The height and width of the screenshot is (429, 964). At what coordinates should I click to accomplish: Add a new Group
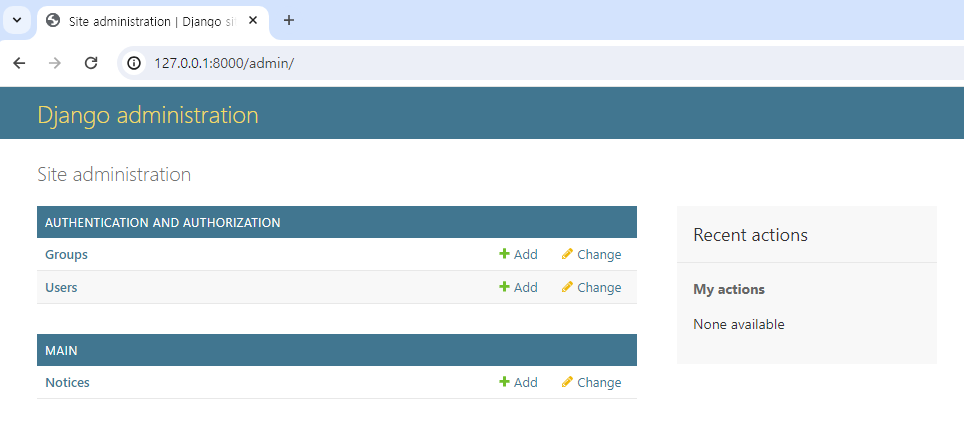pyautogui.click(x=518, y=254)
